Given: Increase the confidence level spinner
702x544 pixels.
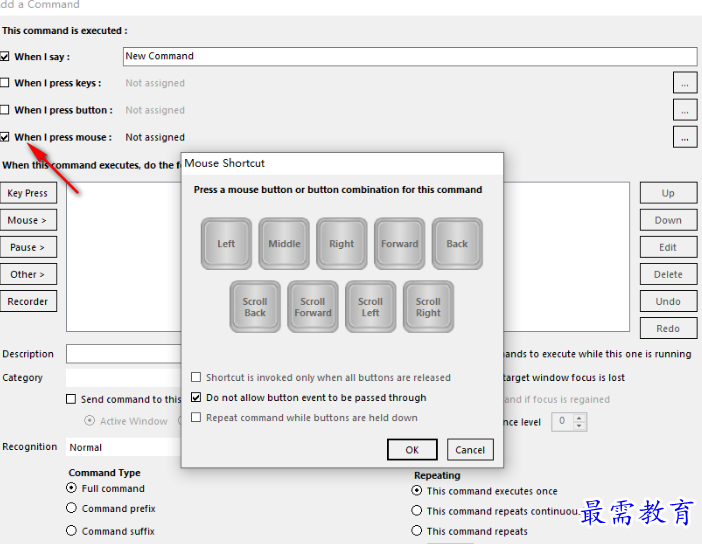Looking at the screenshot, I should pos(579,418).
